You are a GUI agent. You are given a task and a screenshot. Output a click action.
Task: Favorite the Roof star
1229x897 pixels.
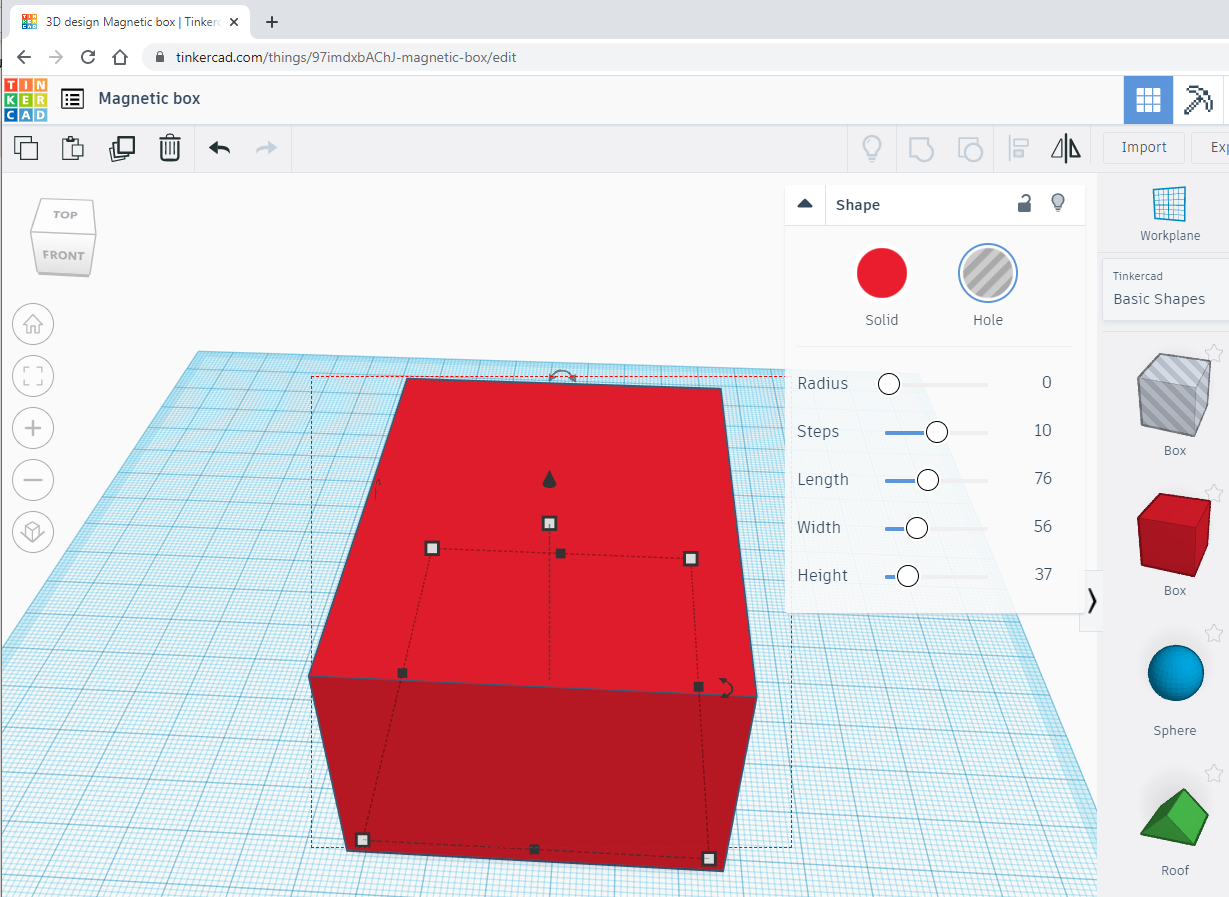coord(1214,773)
